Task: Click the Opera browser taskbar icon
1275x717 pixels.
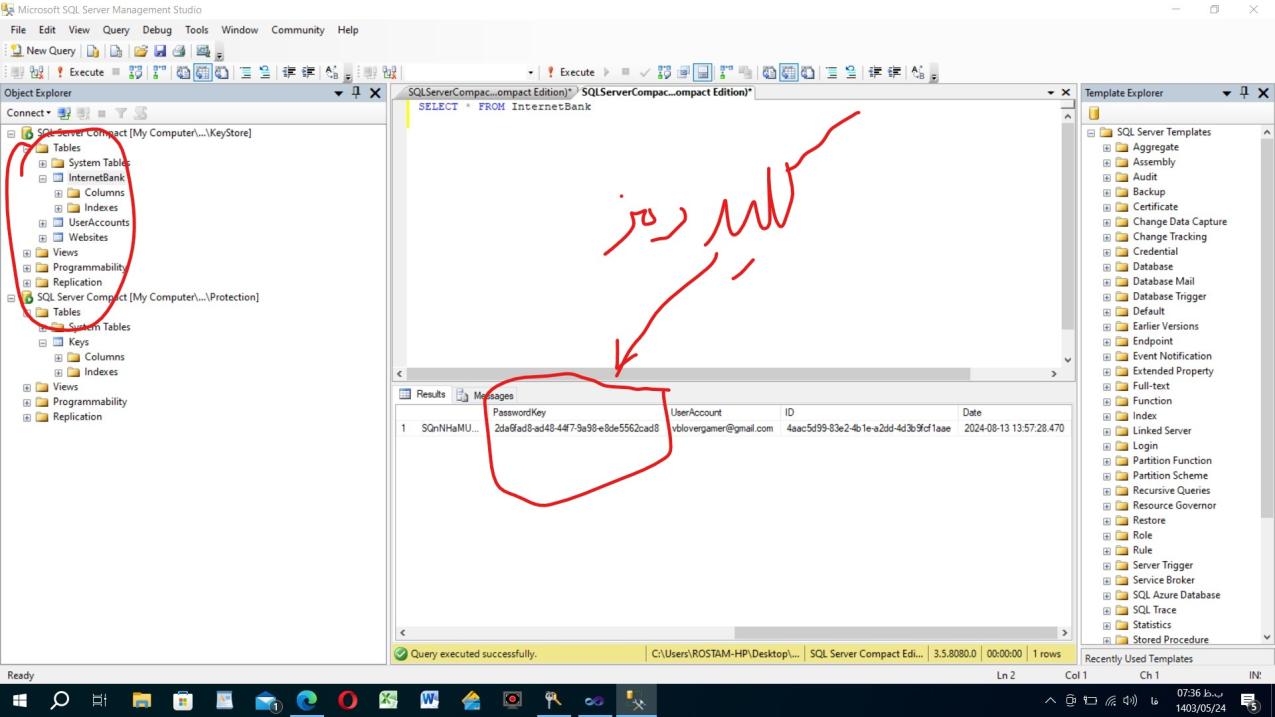Action: point(348,701)
